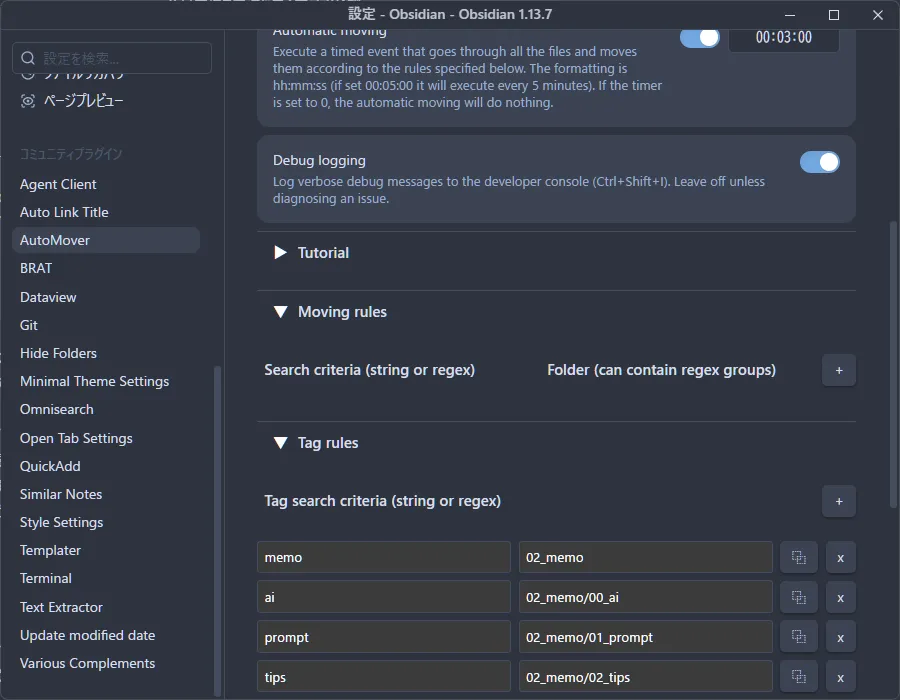Delete the ai tag rule
Image resolution: width=900 pixels, height=700 pixels.
pos(840,597)
